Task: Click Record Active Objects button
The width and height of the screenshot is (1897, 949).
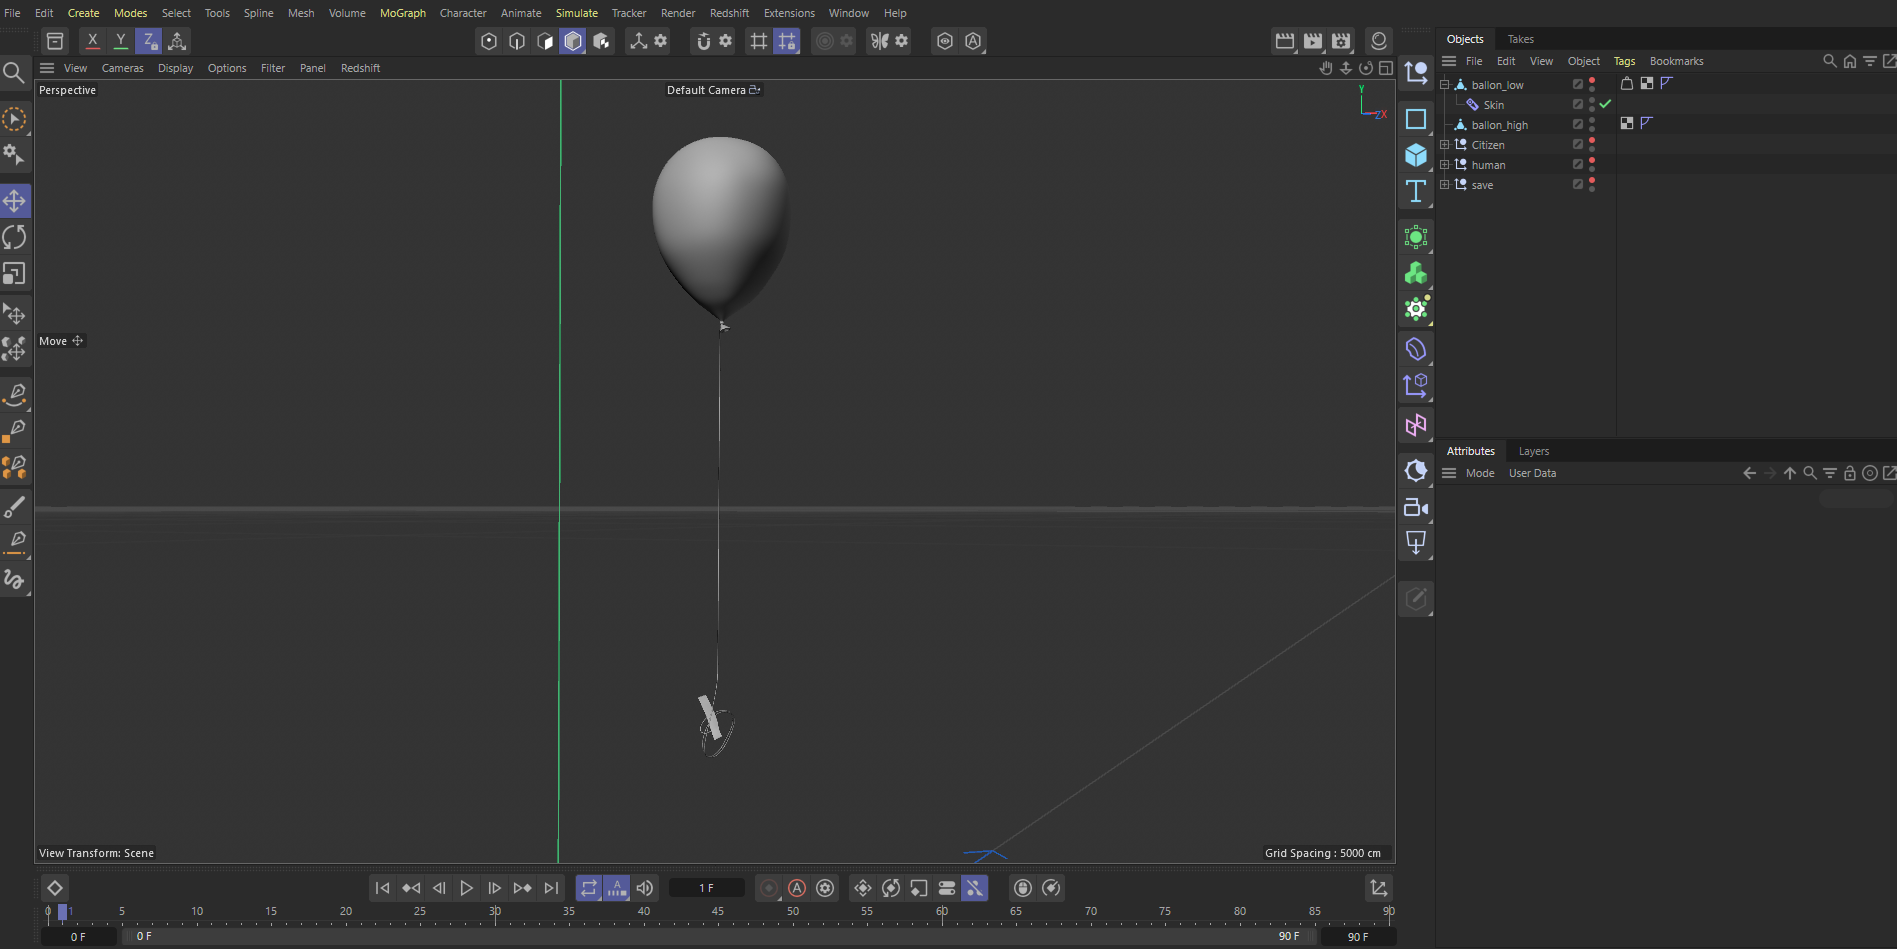Action: pos(768,888)
